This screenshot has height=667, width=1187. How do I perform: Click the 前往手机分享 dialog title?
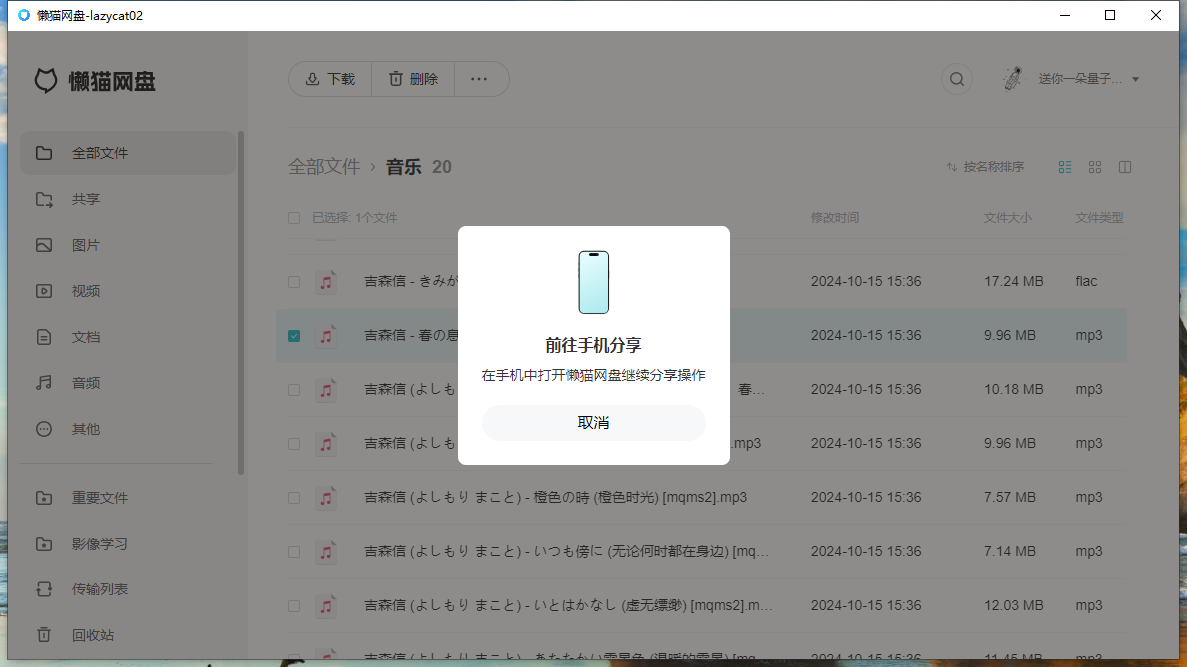coord(594,345)
